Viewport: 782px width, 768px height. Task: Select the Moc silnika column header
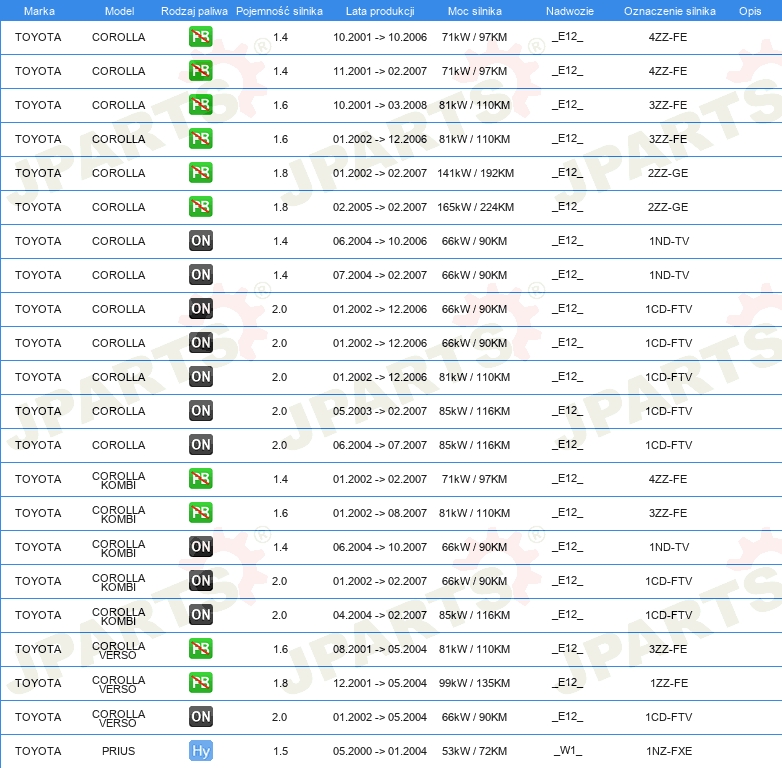point(474,11)
